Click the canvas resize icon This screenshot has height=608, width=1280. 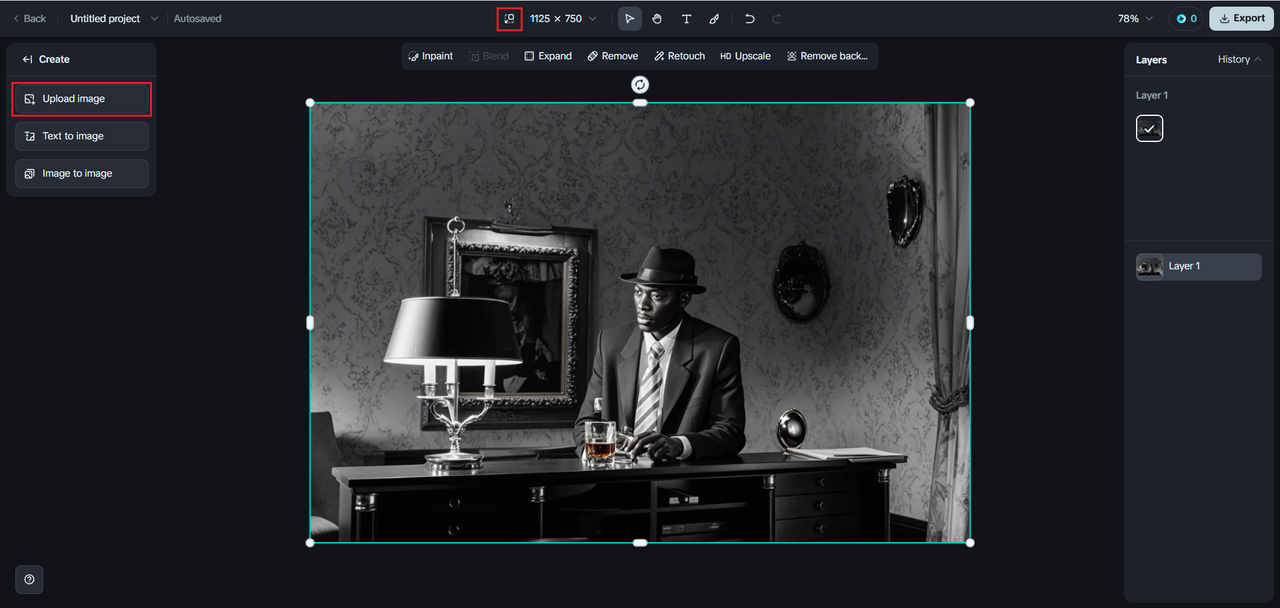(510, 19)
